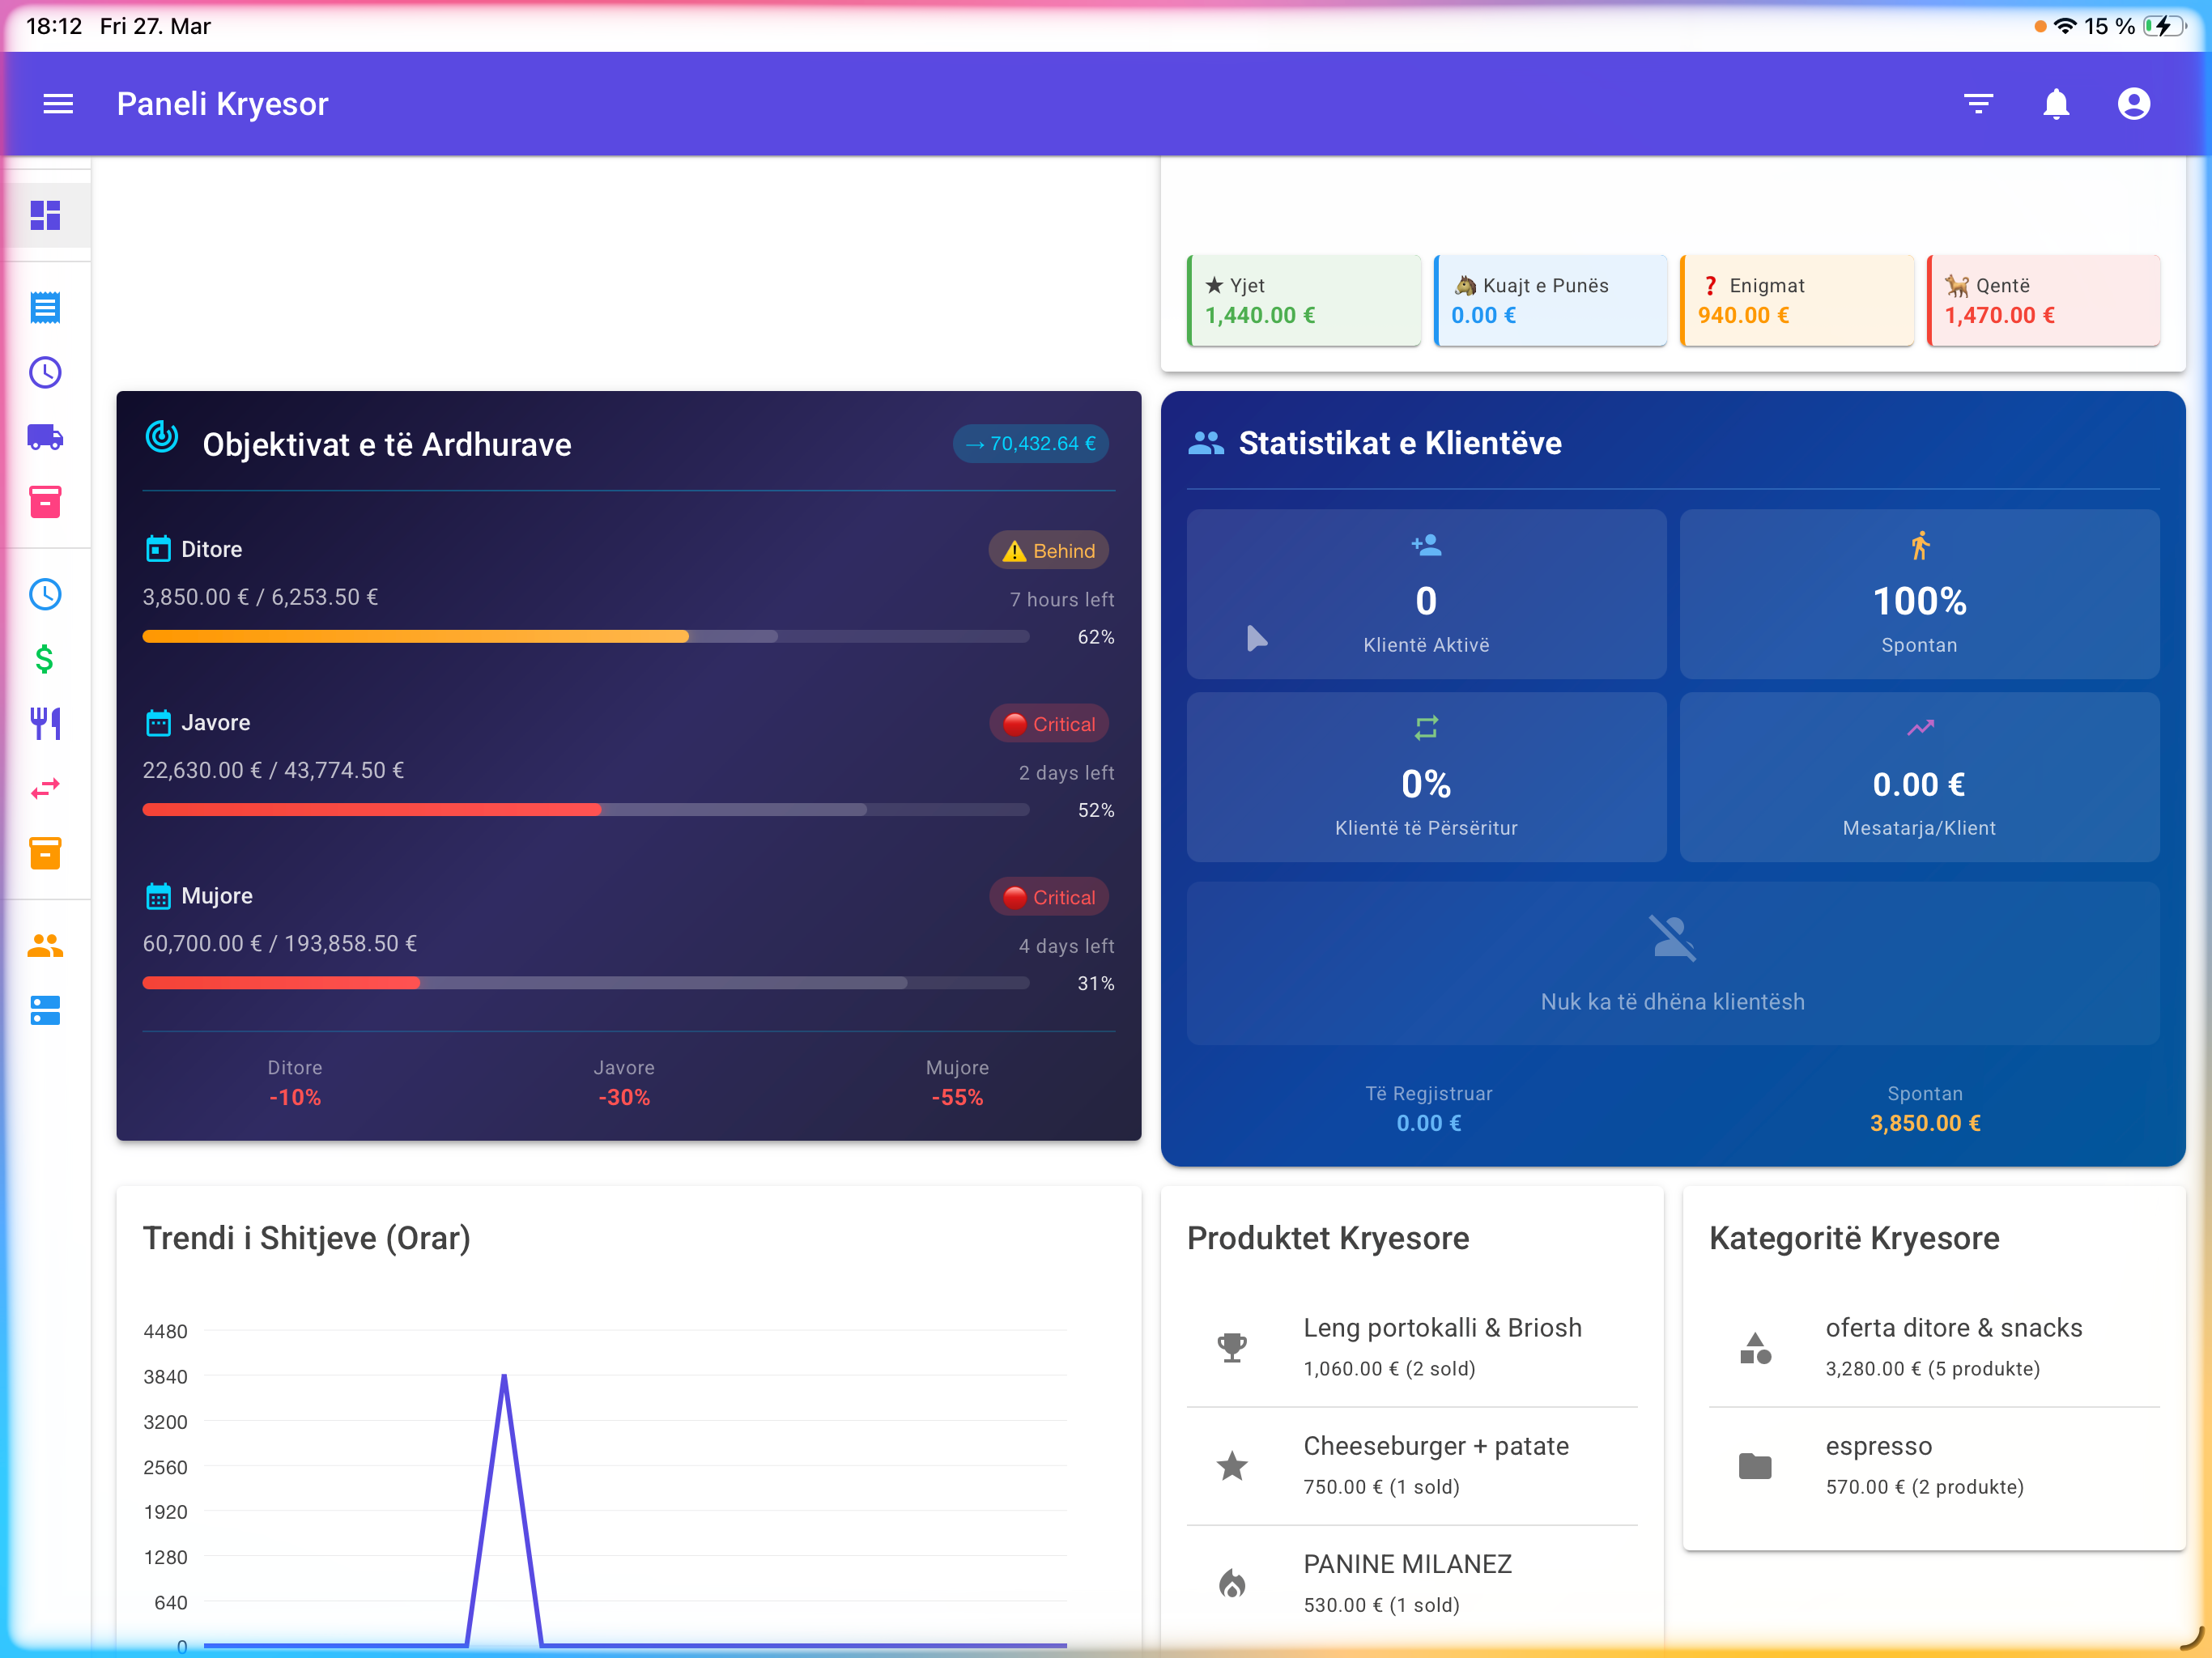Click the folder icon beside espresso
This screenshot has height=1658, width=2212.
click(1755, 1466)
